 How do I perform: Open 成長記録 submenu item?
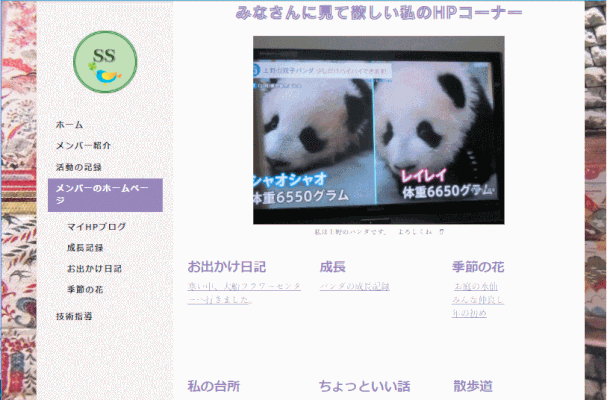[85, 248]
